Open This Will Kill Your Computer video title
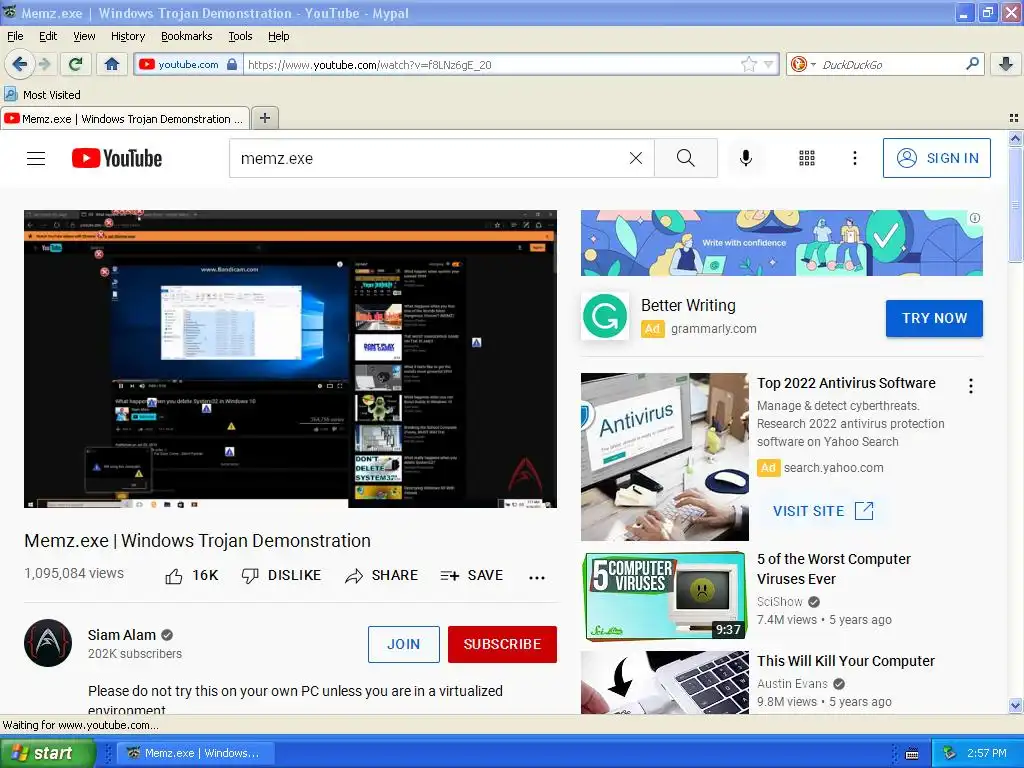The height and width of the screenshot is (768, 1024). tap(846, 661)
